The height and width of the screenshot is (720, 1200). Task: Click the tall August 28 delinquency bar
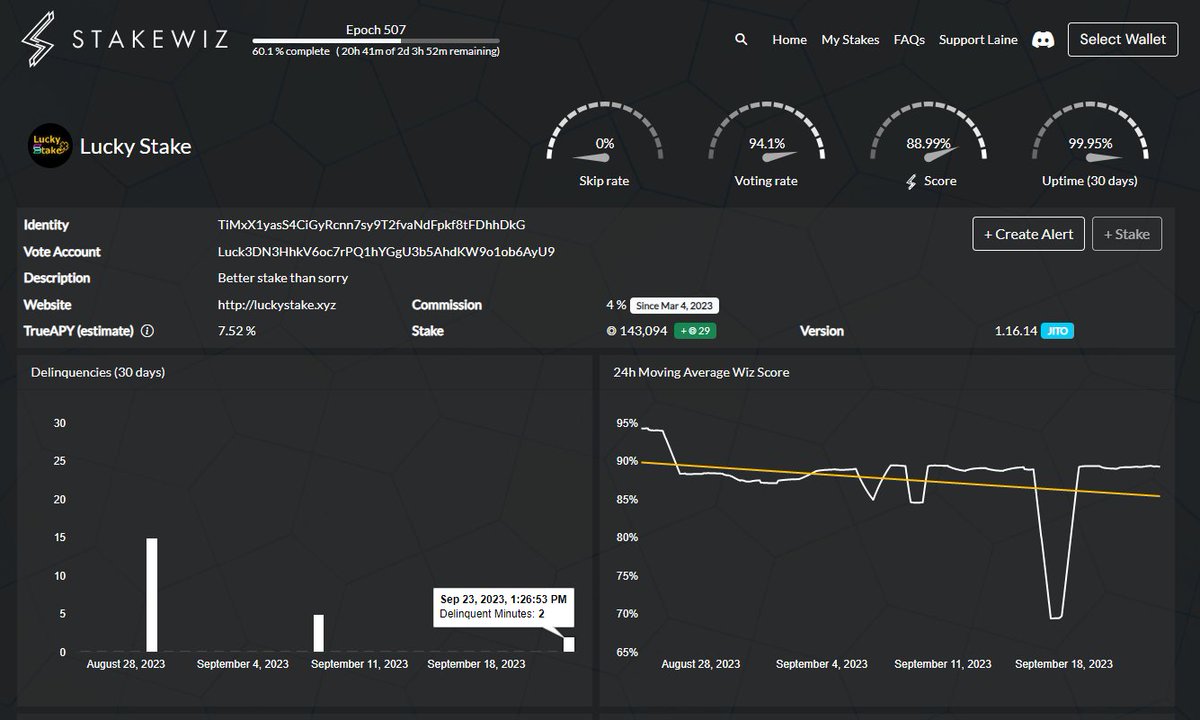(152, 595)
